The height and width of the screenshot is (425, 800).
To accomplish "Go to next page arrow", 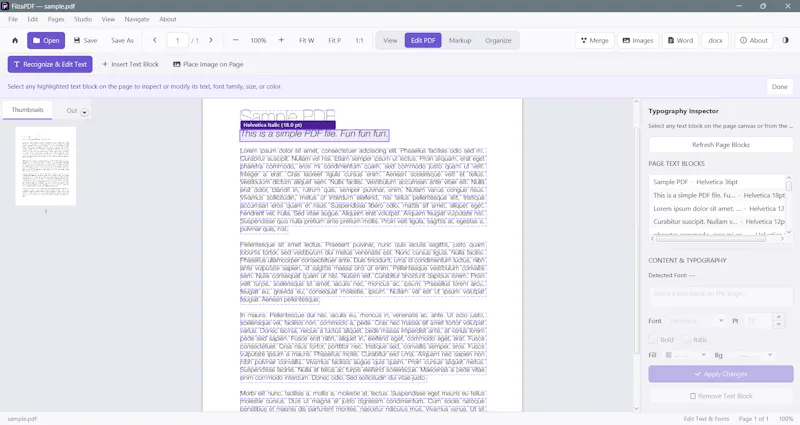I will click(211, 40).
